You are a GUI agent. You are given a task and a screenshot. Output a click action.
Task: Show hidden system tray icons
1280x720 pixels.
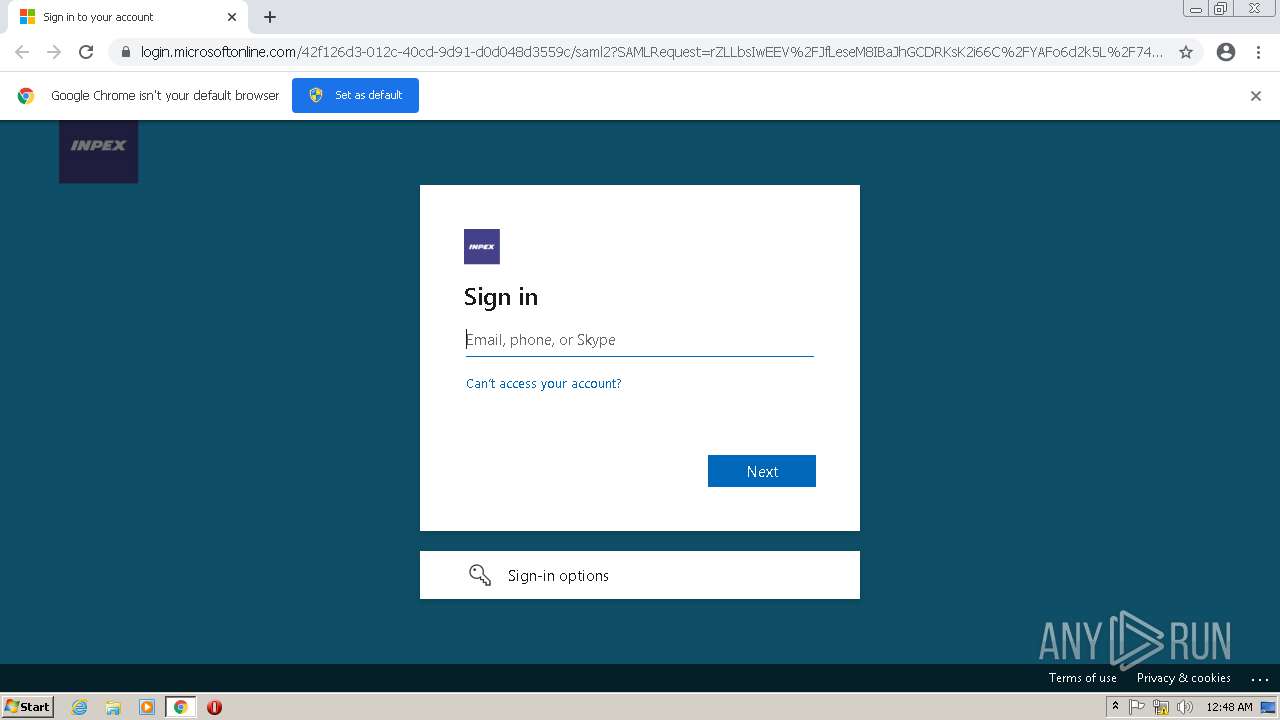[x=1116, y=707]
